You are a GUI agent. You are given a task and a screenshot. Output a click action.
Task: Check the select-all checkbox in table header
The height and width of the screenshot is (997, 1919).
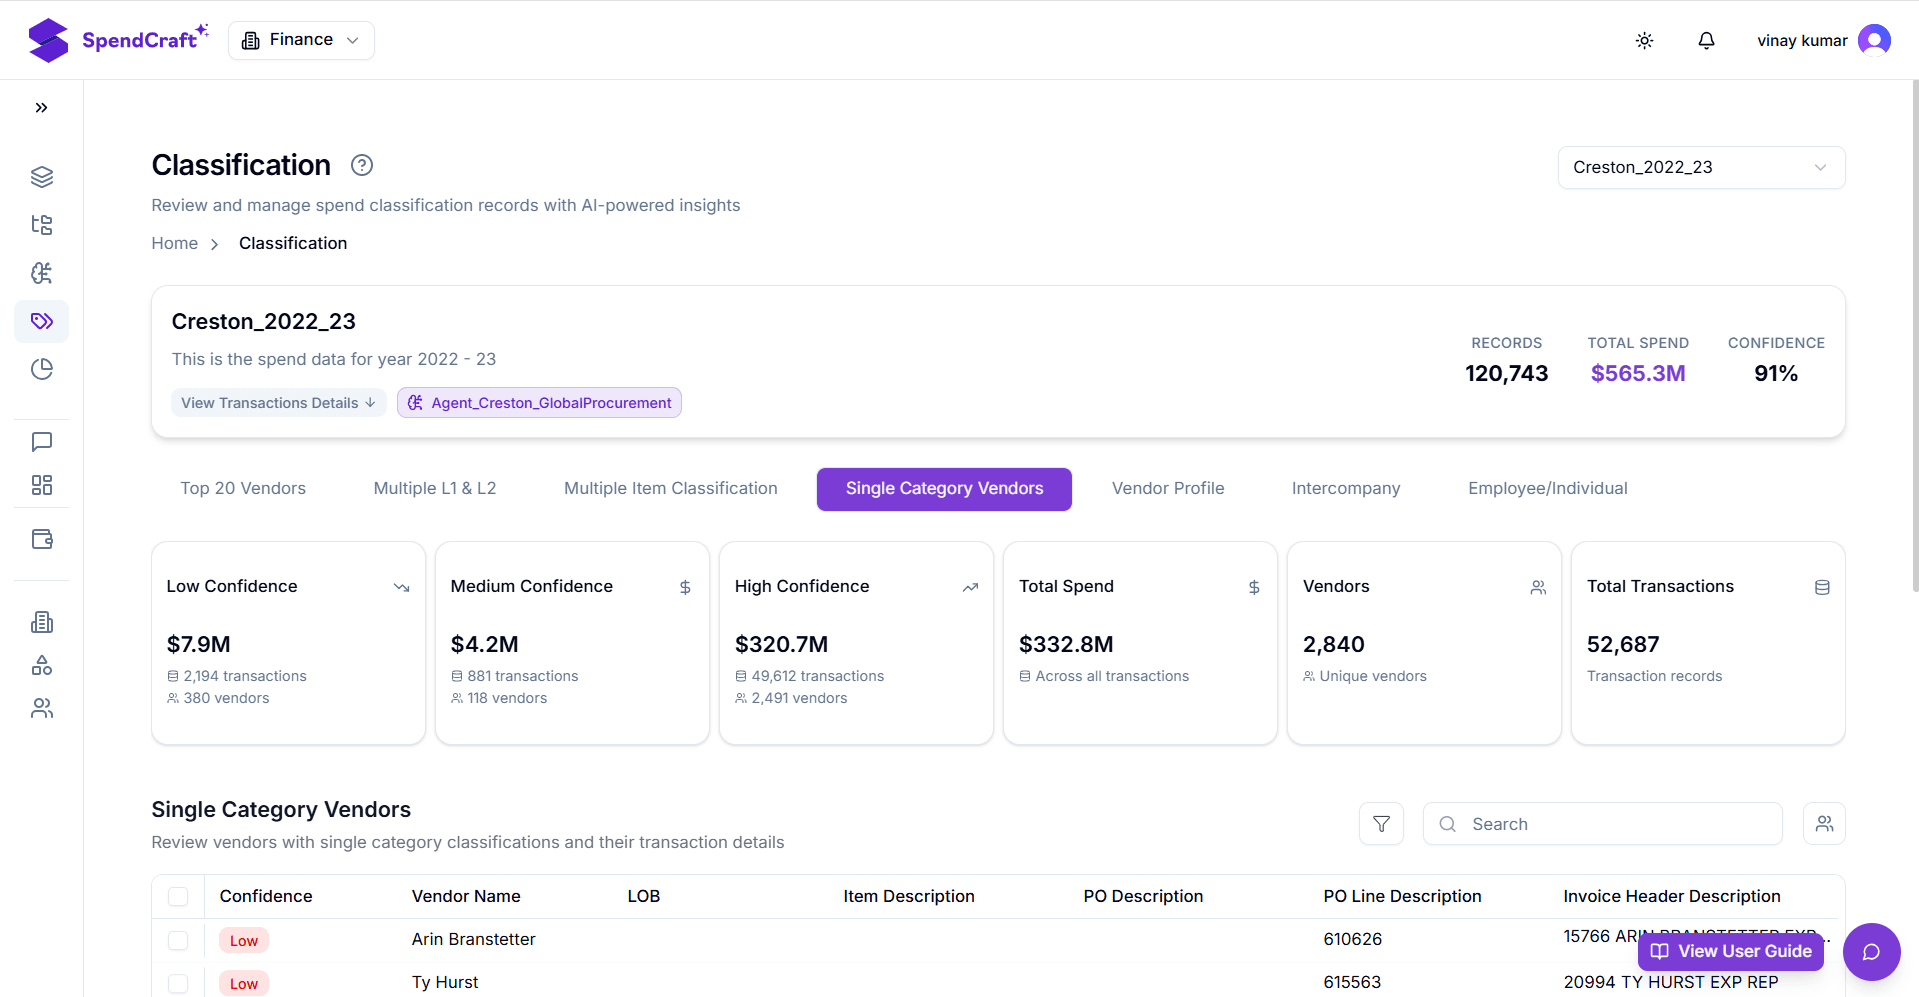[x=178, y=896]
